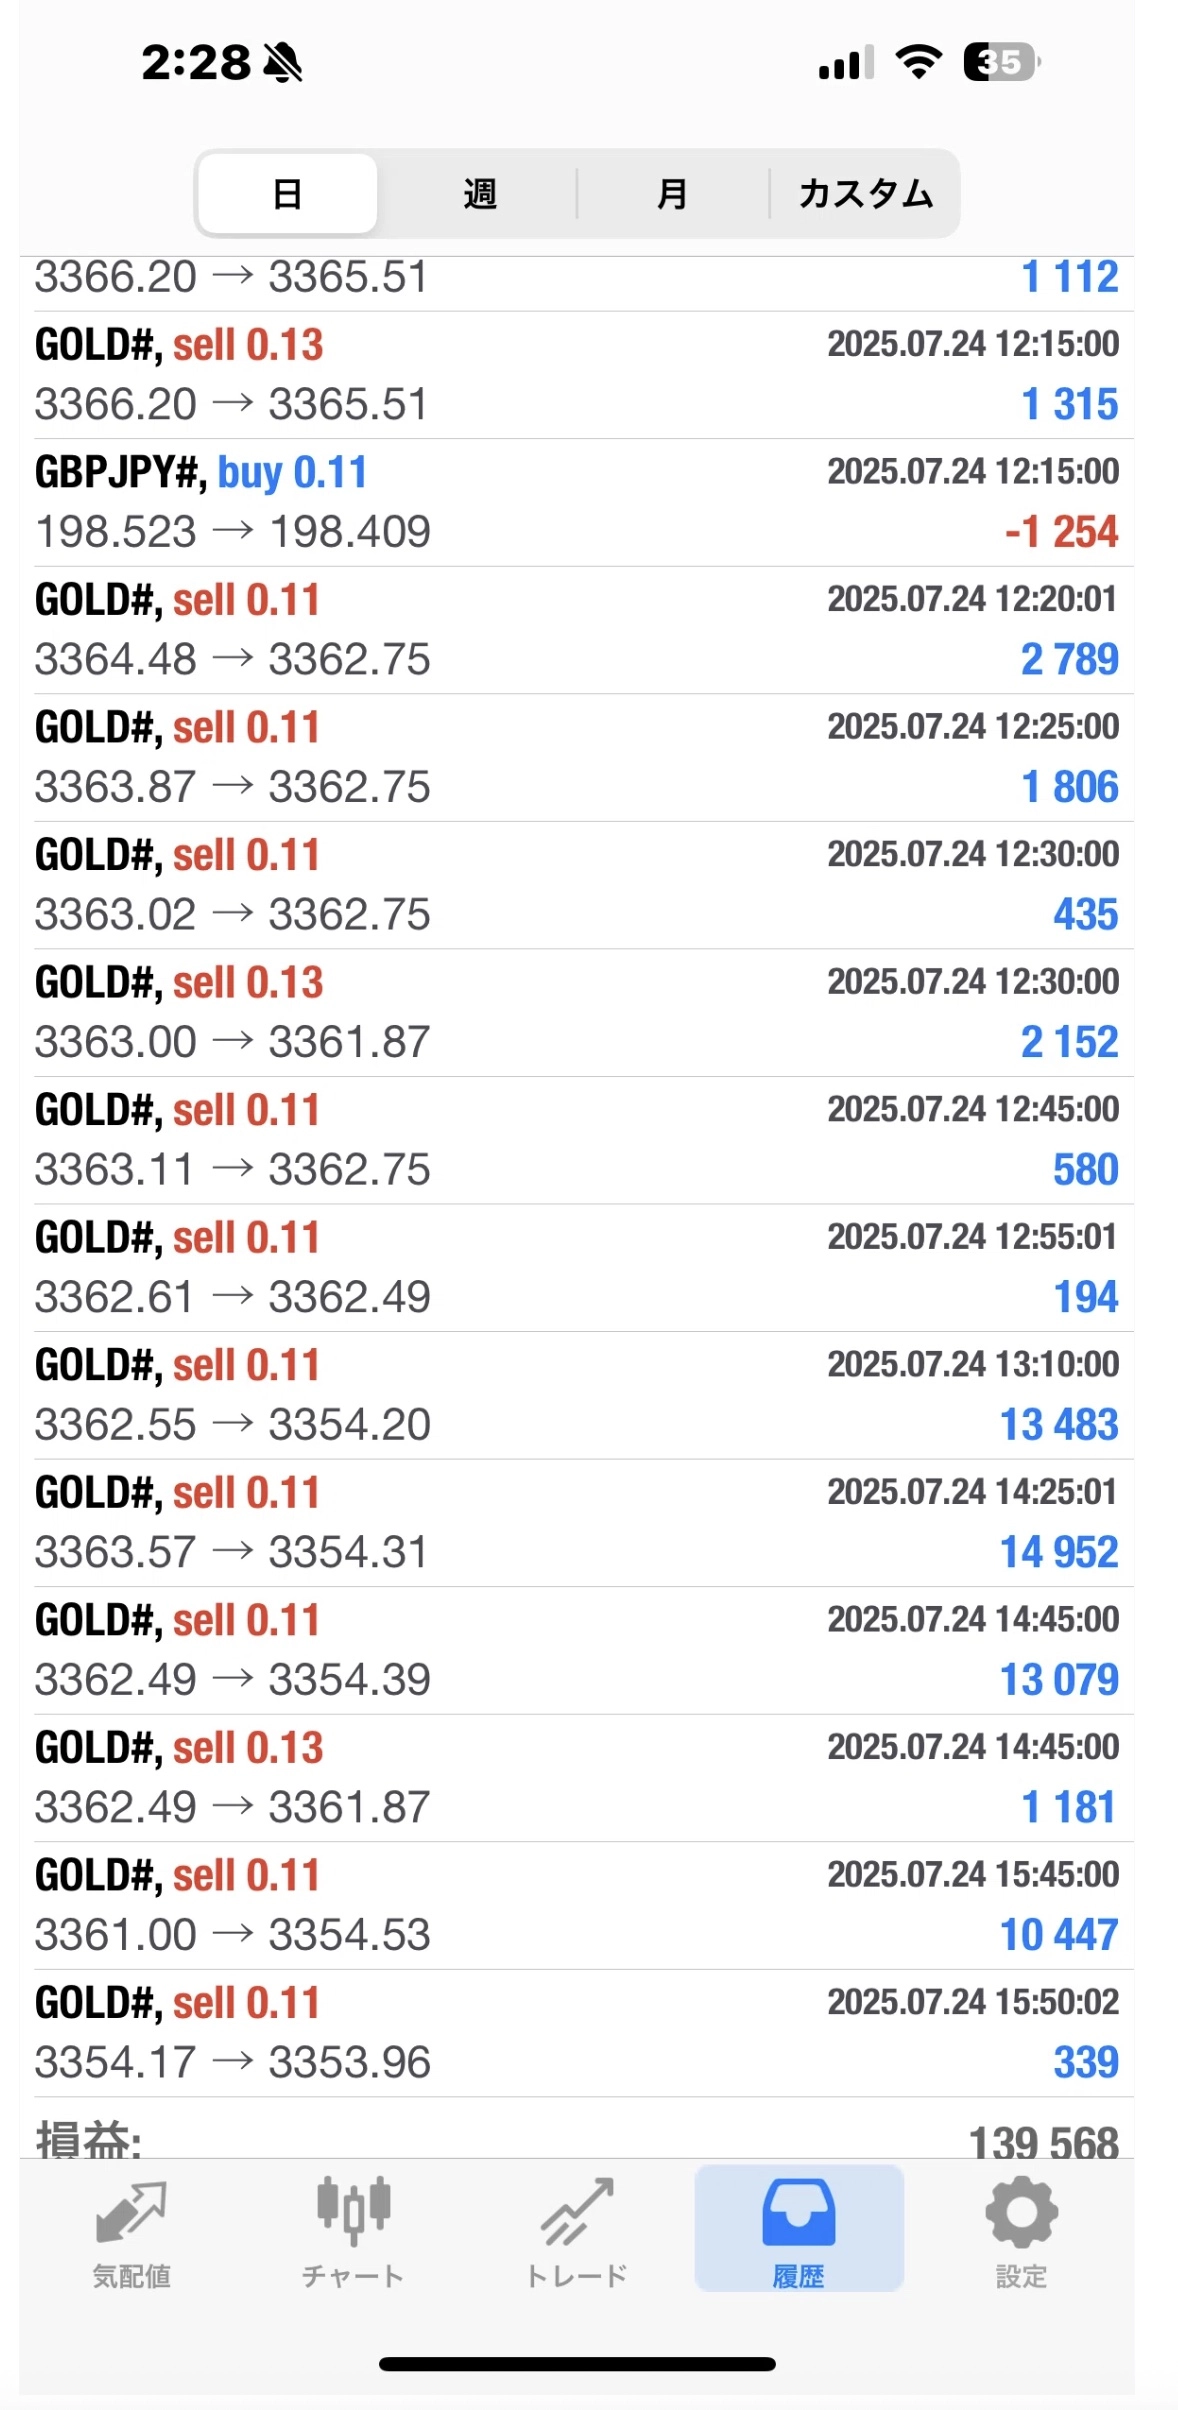
Task: Tap the home indicator bar
Action: click(x=577, y=2363)
